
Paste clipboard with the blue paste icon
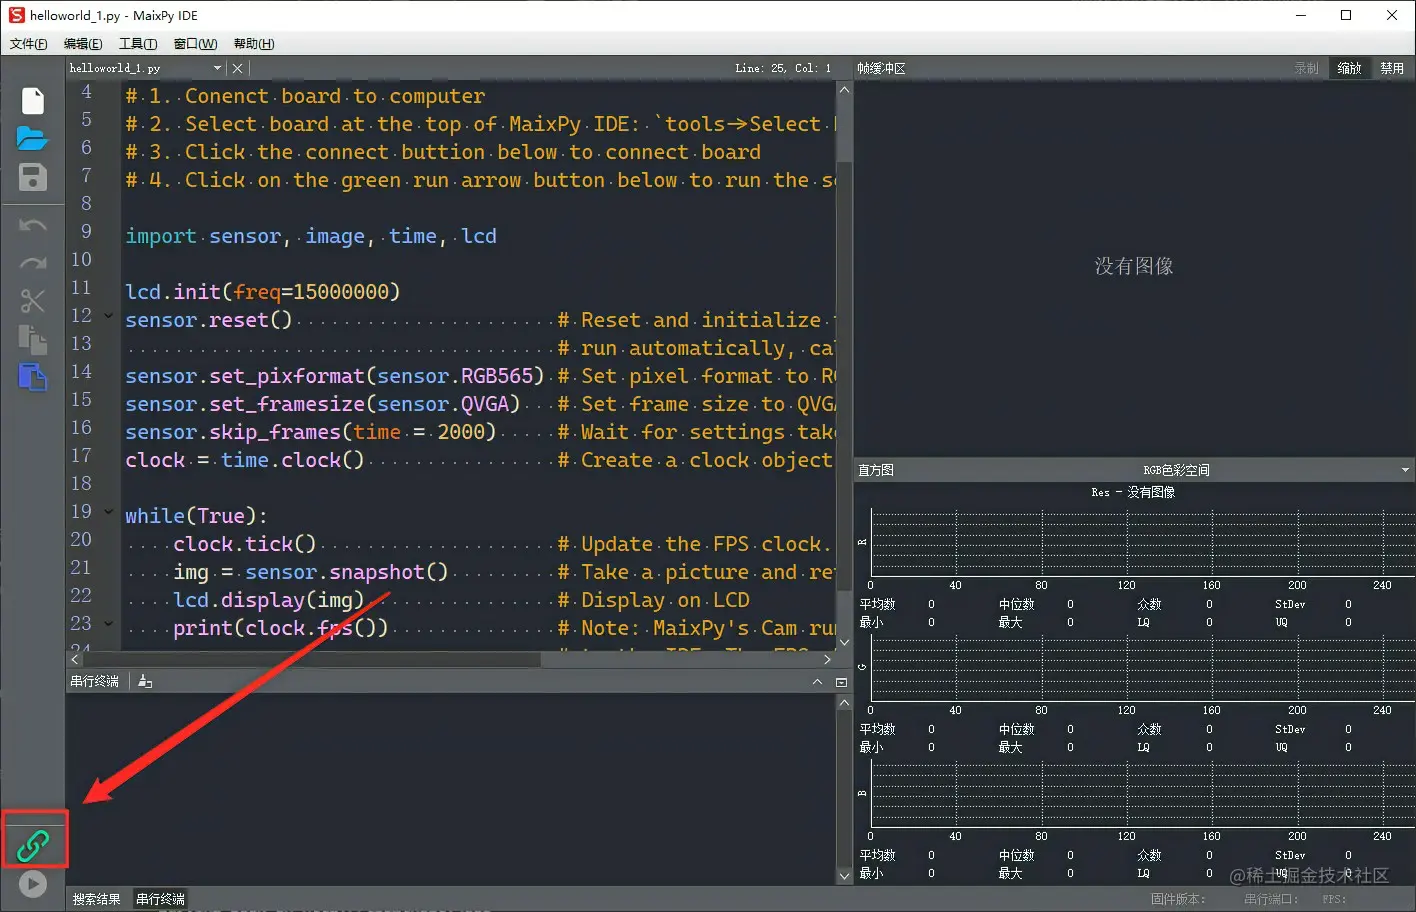33,377
